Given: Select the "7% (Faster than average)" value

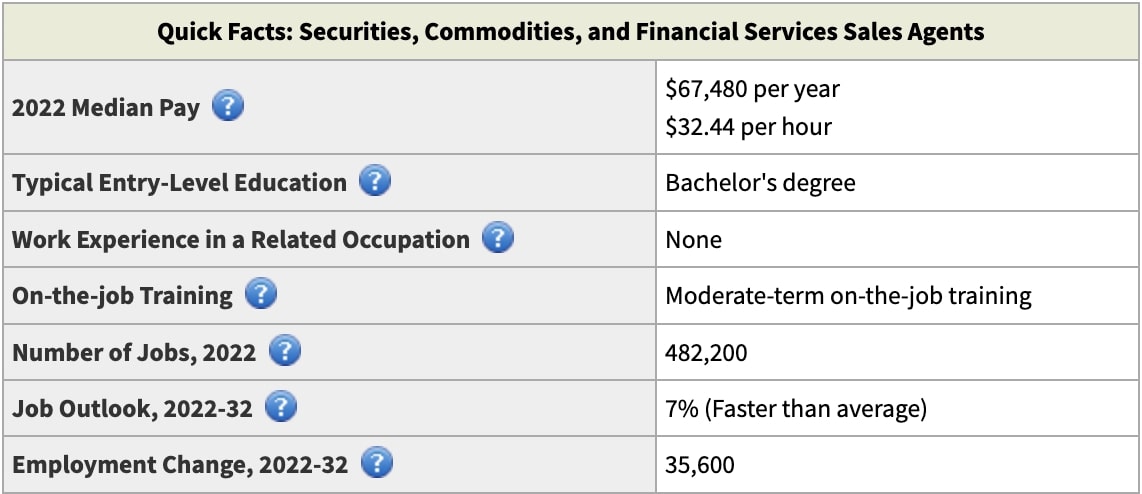Looking at the screenshot, I should click(796, 408).
